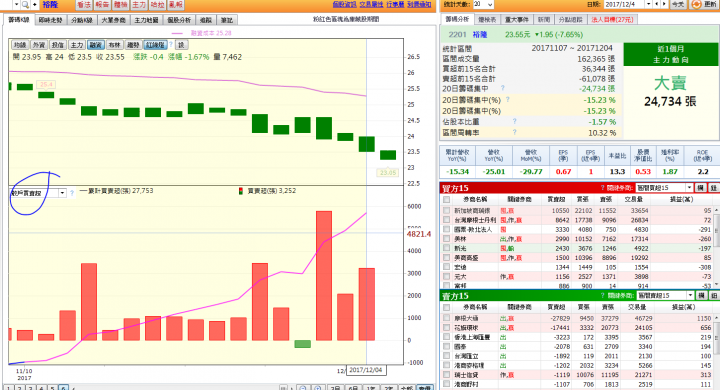This screenshot has width=720, height=390.
Task: Click the 橫 layout button in 買方15 header
Action: pyautogui.click(x=700, y=187)
